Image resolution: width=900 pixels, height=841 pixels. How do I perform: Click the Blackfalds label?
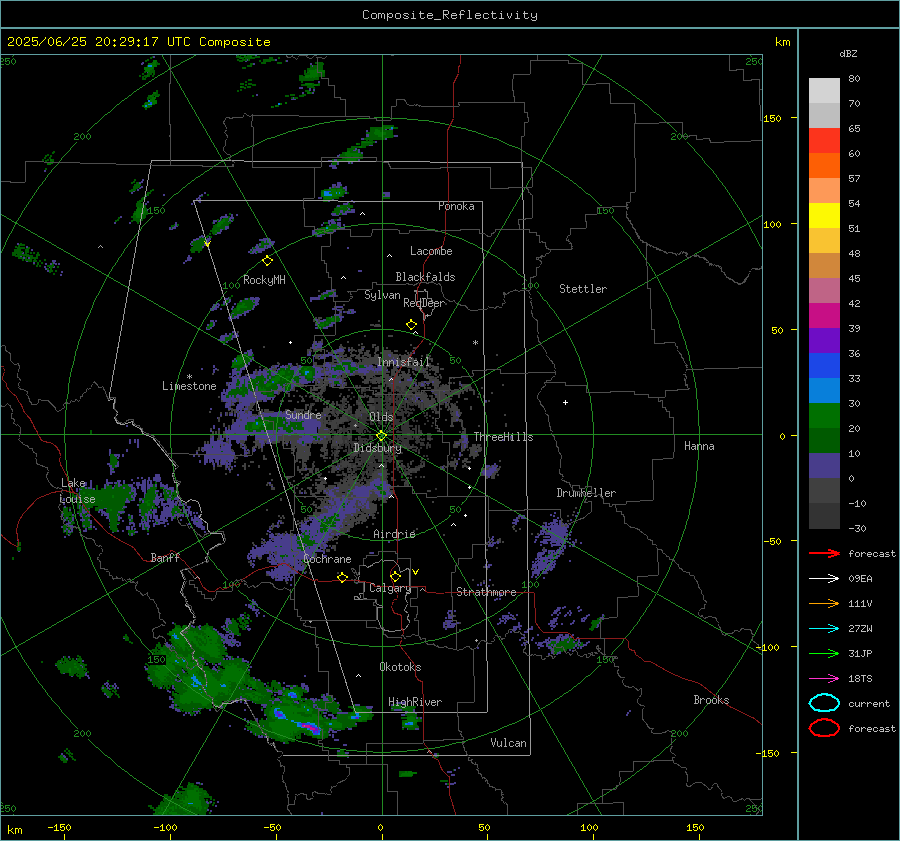425,277
